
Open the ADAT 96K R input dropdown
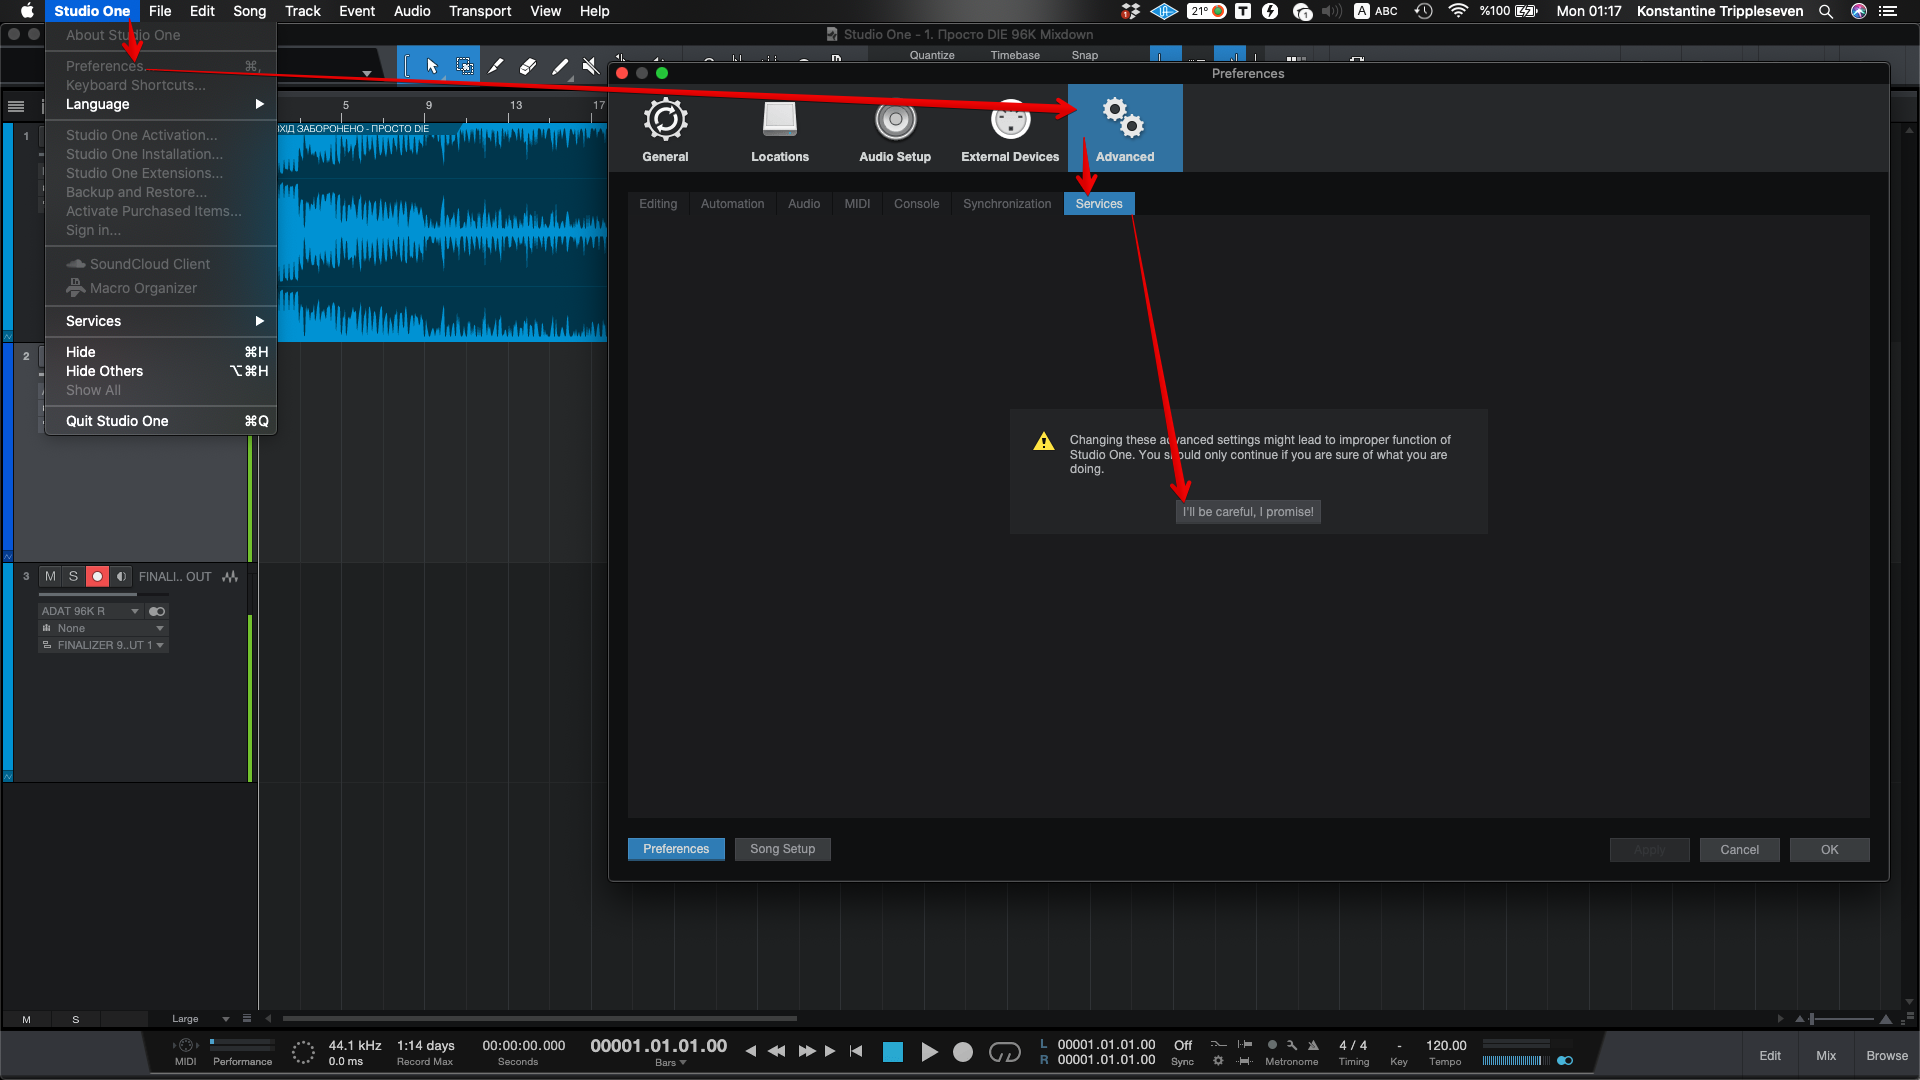click(x=91, y=611)
